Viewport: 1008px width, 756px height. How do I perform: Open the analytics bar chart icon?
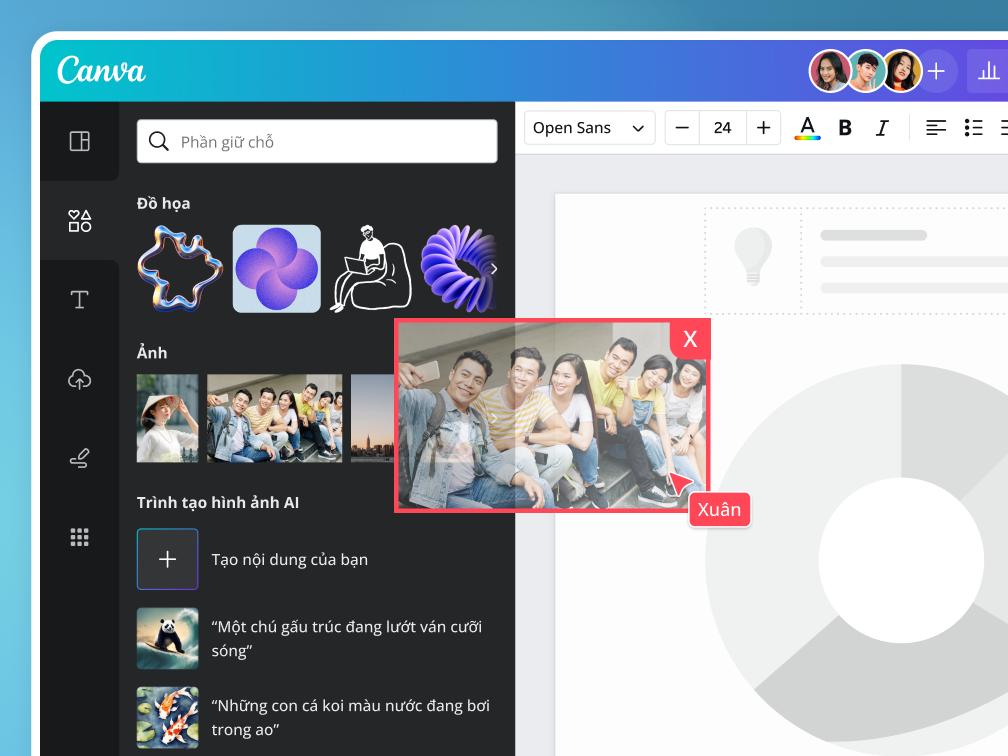988,71
